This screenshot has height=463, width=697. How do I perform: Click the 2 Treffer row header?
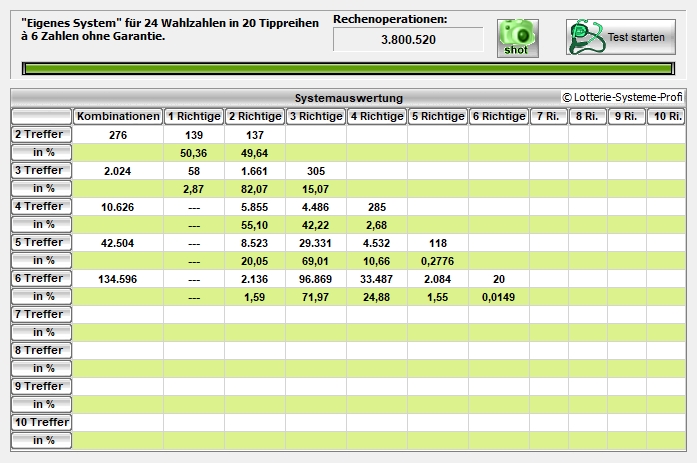point(41,134)
